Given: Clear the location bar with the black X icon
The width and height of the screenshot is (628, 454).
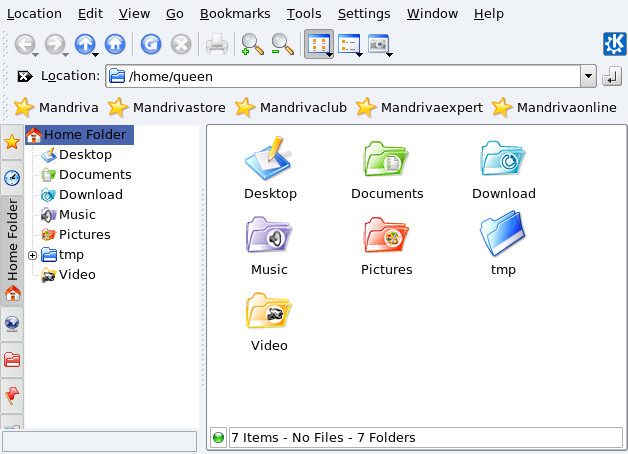Looking at the screenshot, I should (25, 76).
